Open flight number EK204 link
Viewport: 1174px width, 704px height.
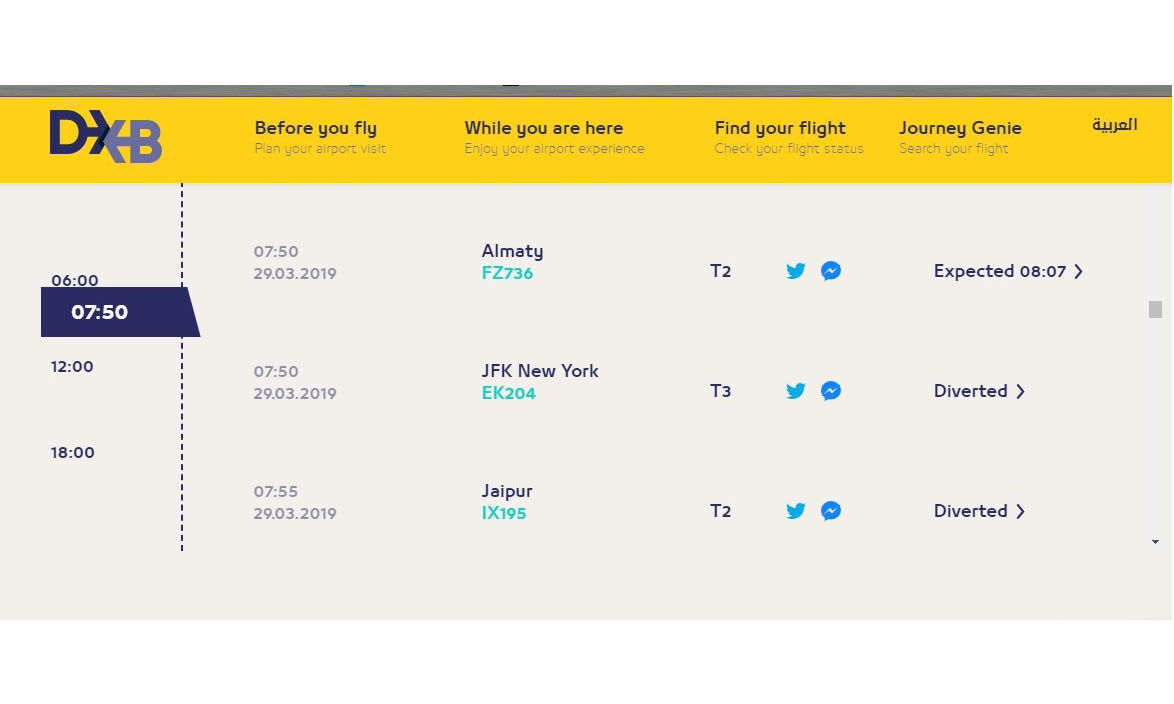508,393
